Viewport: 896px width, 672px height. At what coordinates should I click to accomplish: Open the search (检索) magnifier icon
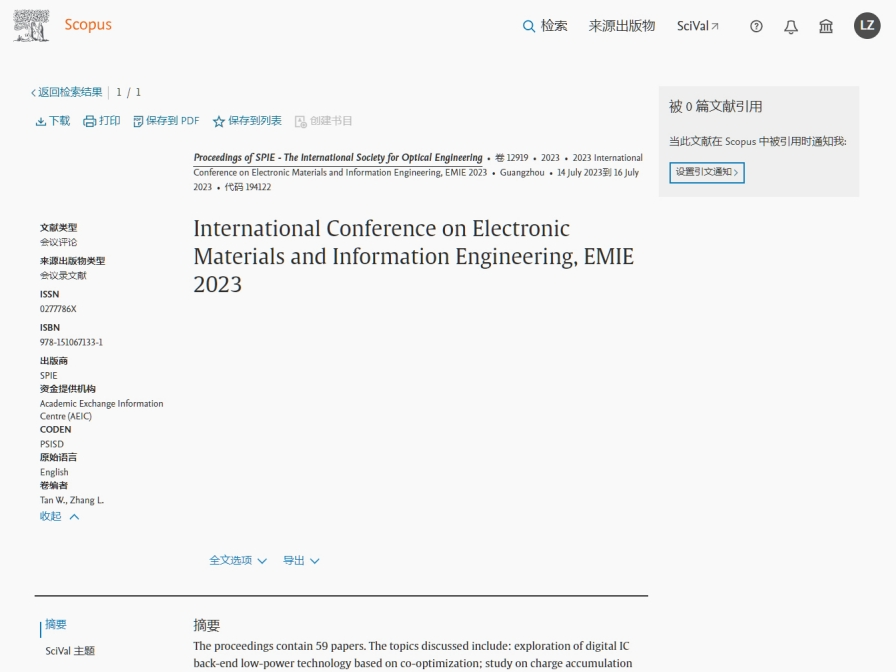tap(529, 26)
